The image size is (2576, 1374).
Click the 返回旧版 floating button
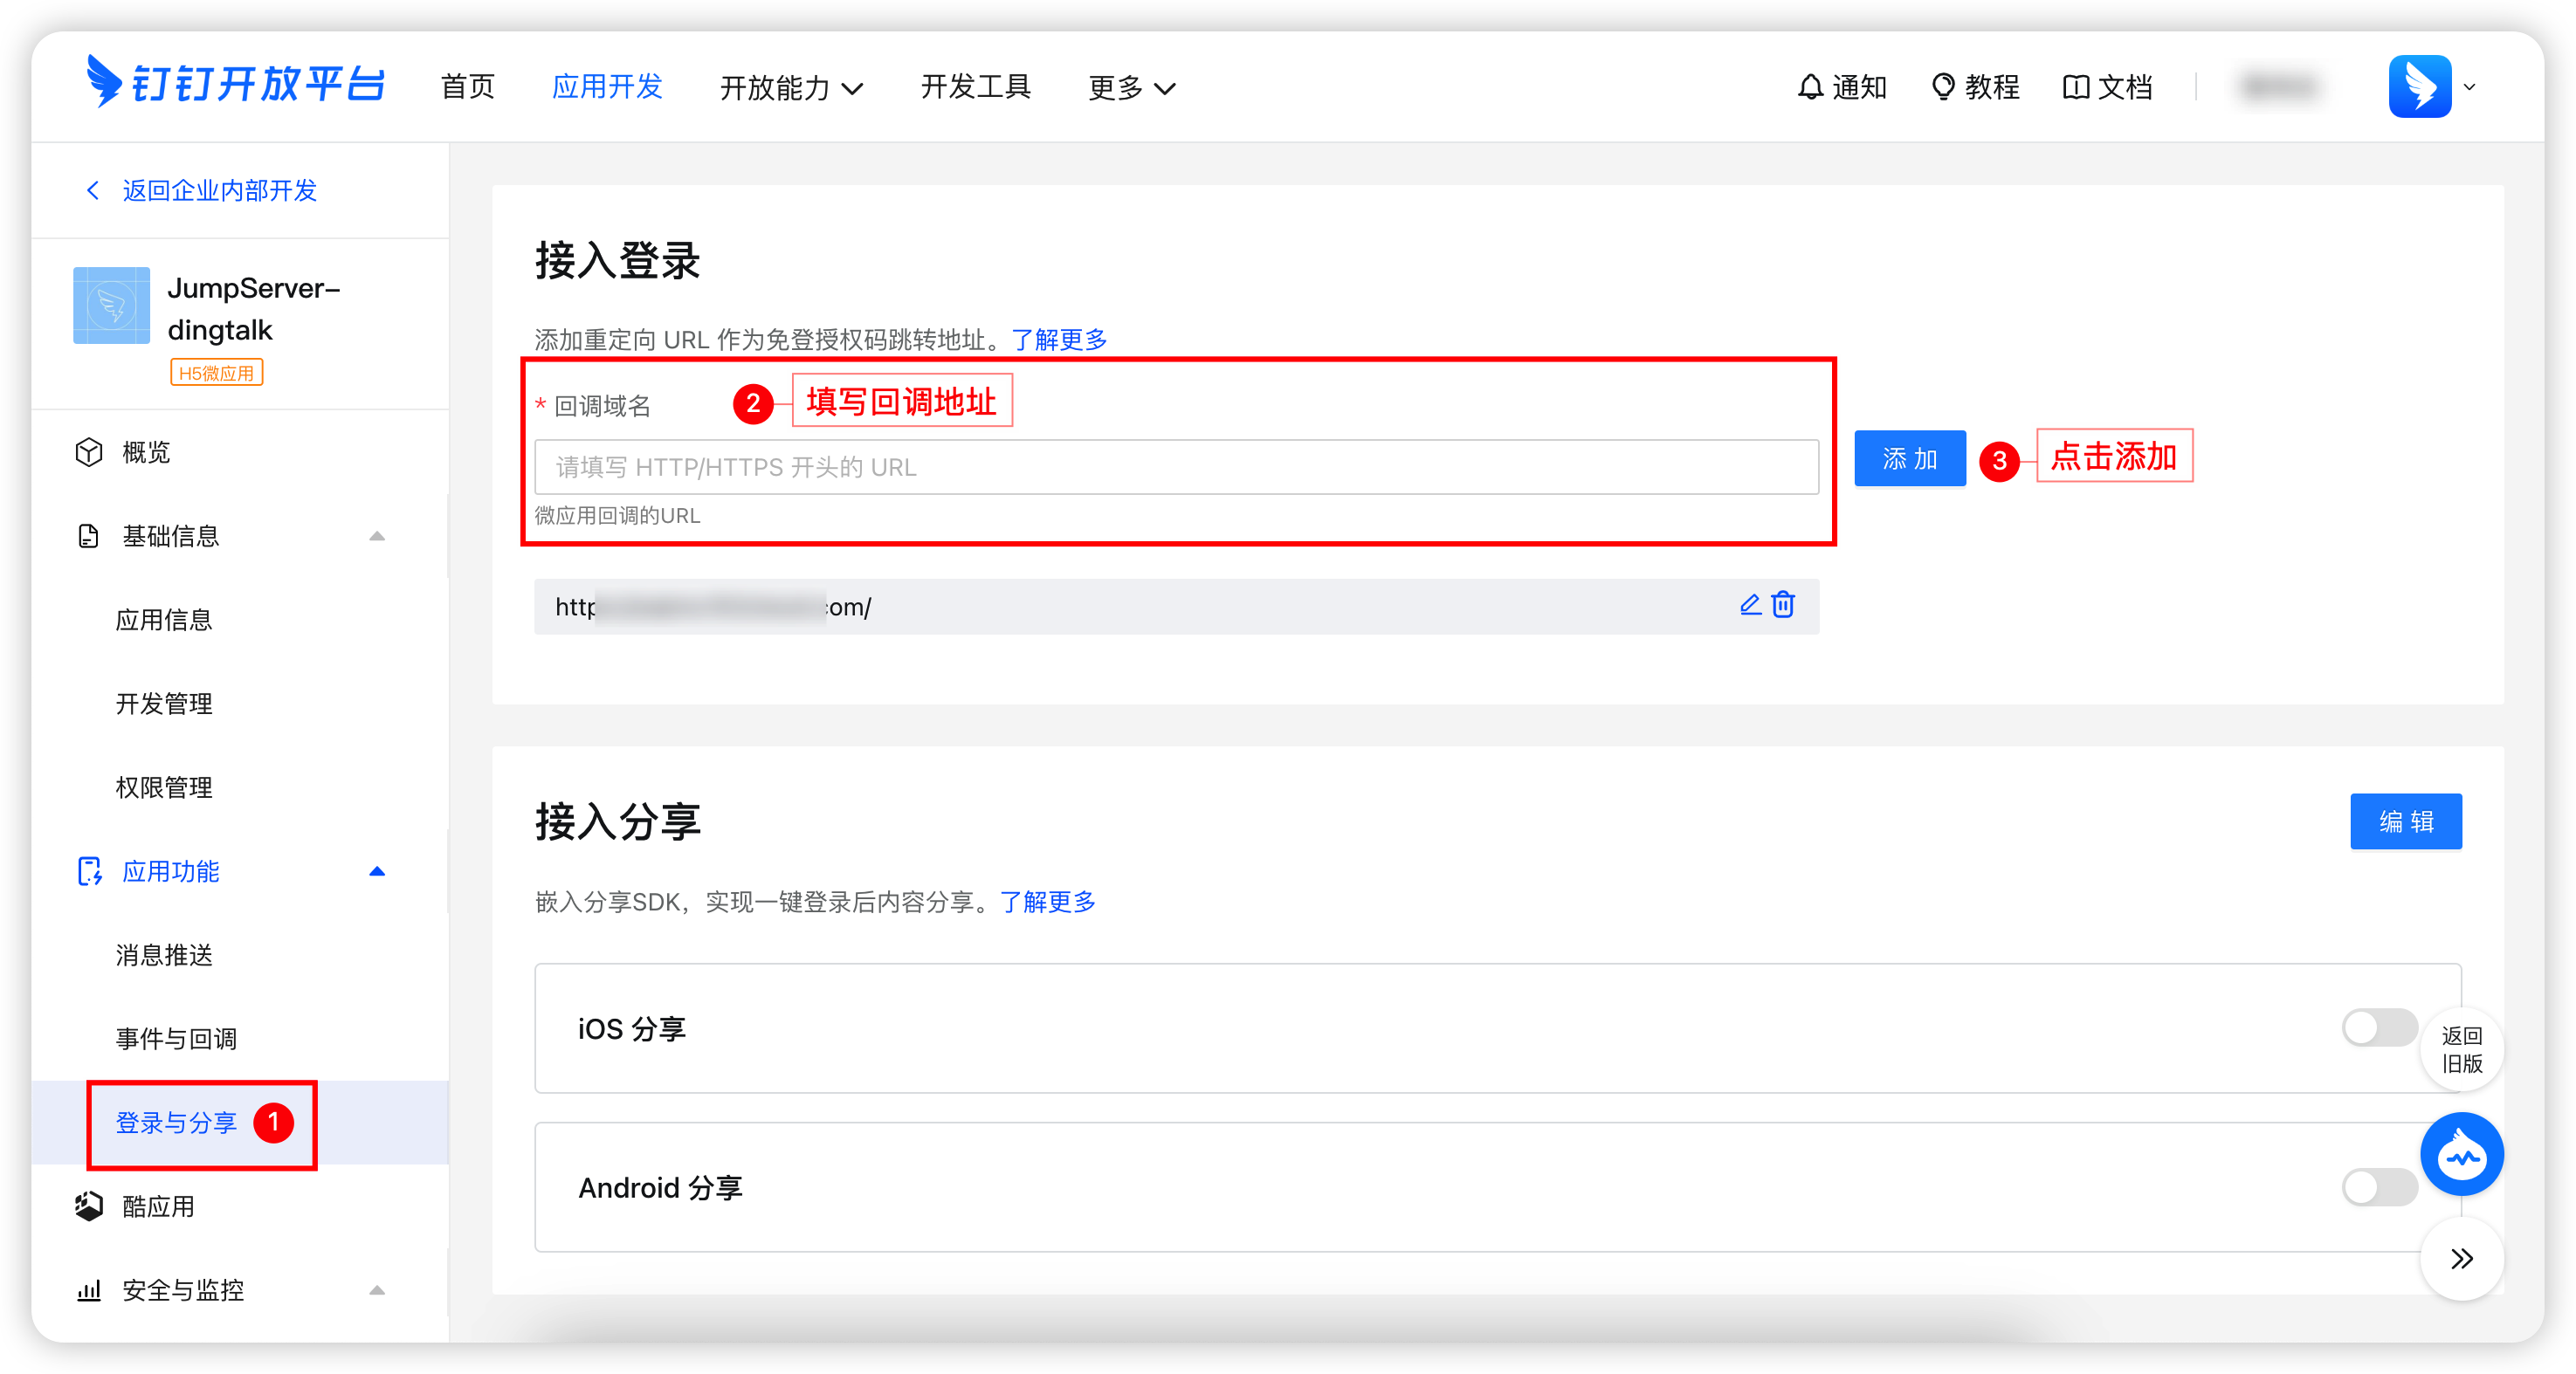point(2461,1049)
